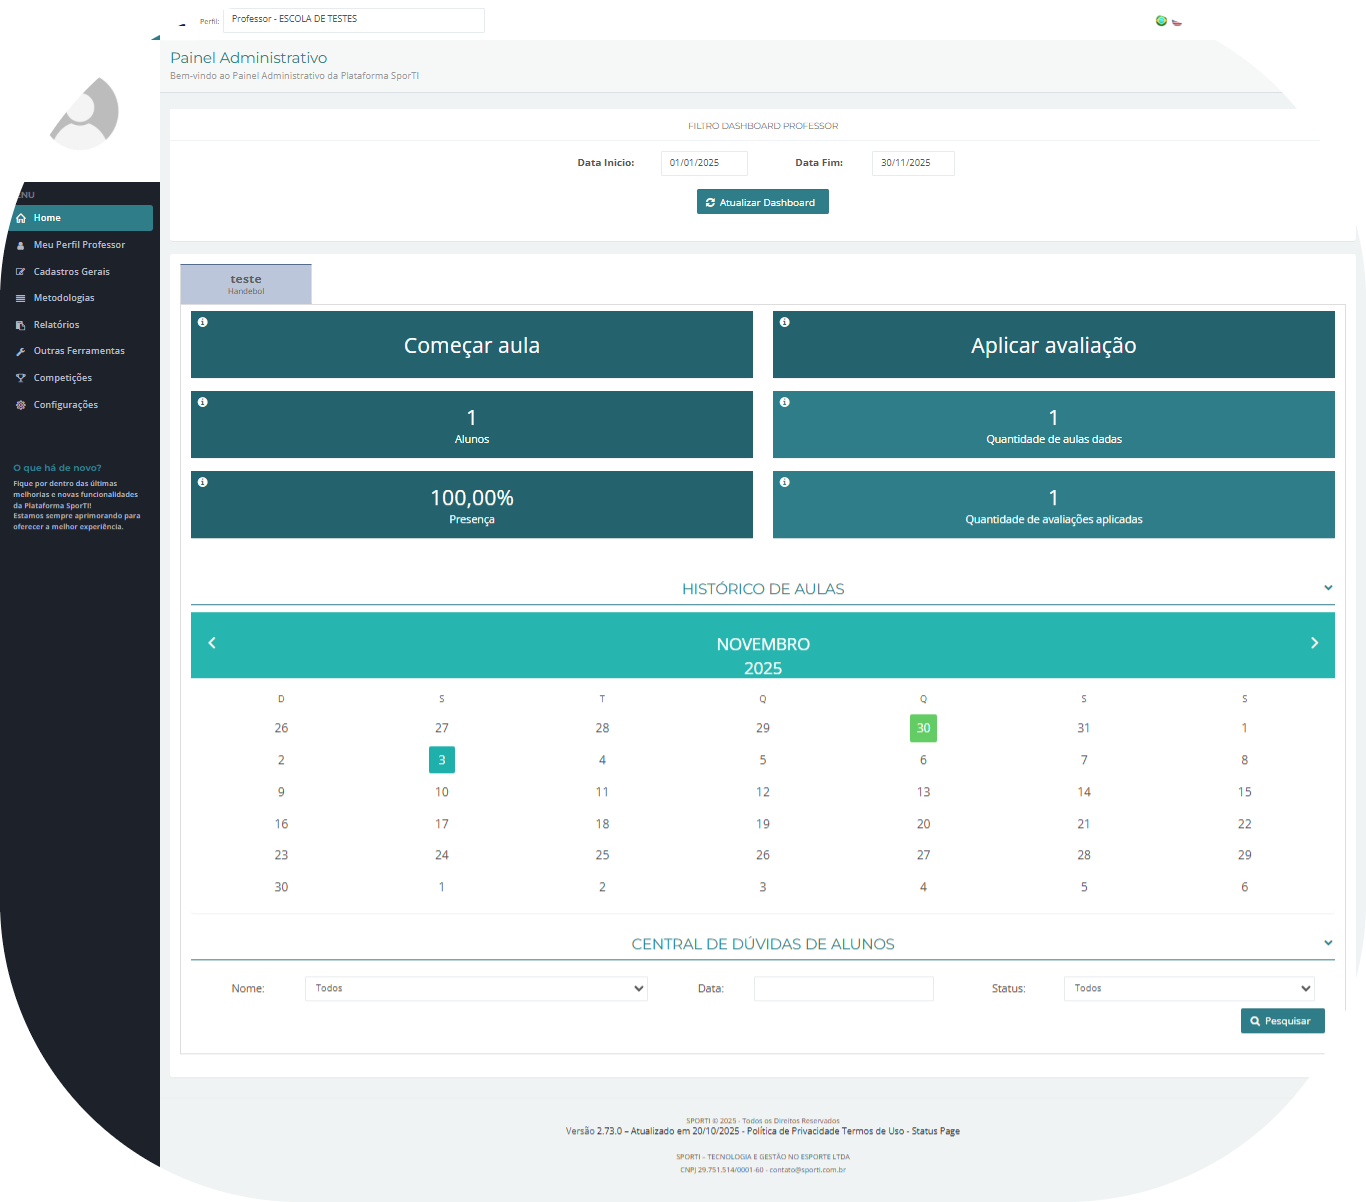The height and width of the screenshot is (1202, 1366).
Task: Open Competições in the sidebar menu
Action: pyautogui.click(x=62, y=378)
